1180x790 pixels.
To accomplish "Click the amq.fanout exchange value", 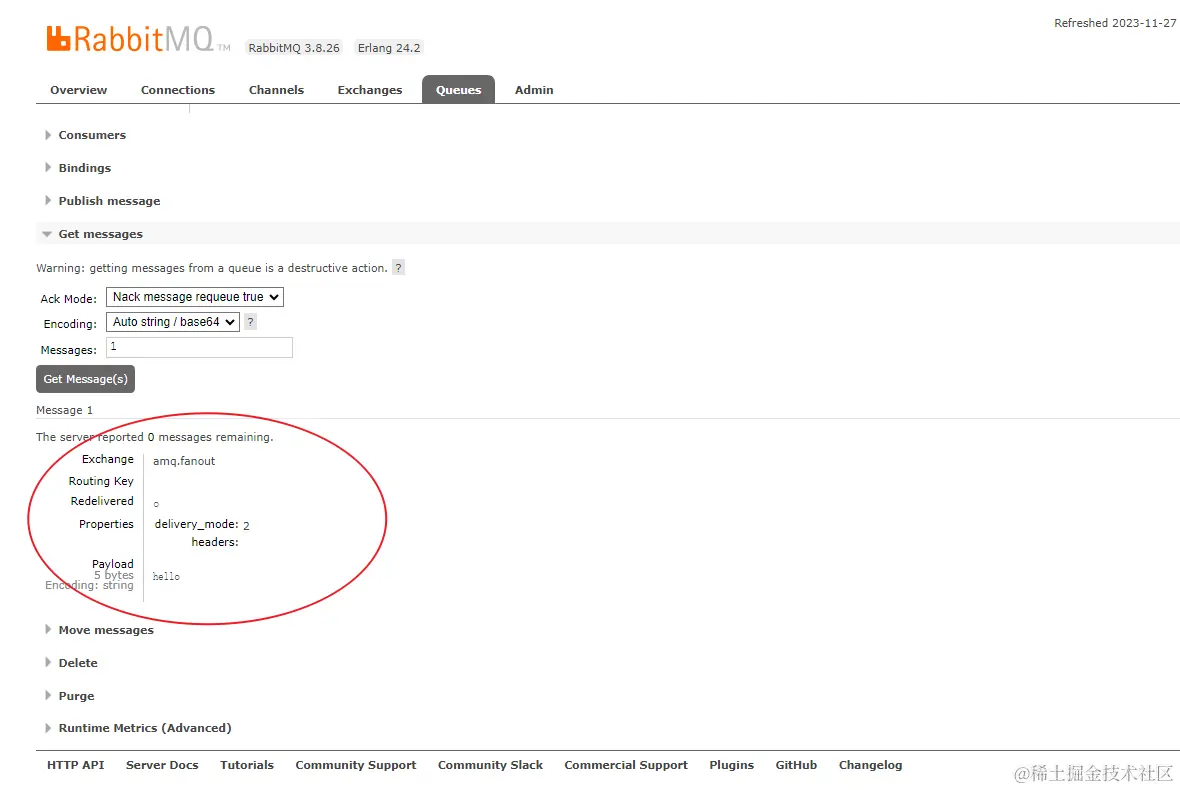I will click(184, 461).
